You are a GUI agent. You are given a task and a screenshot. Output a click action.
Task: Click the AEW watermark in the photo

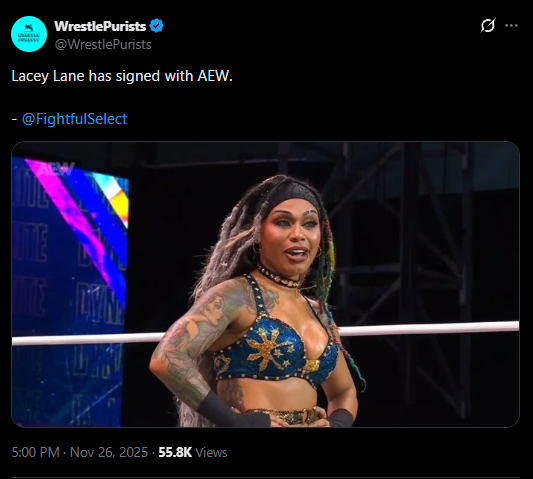[56, 169]
